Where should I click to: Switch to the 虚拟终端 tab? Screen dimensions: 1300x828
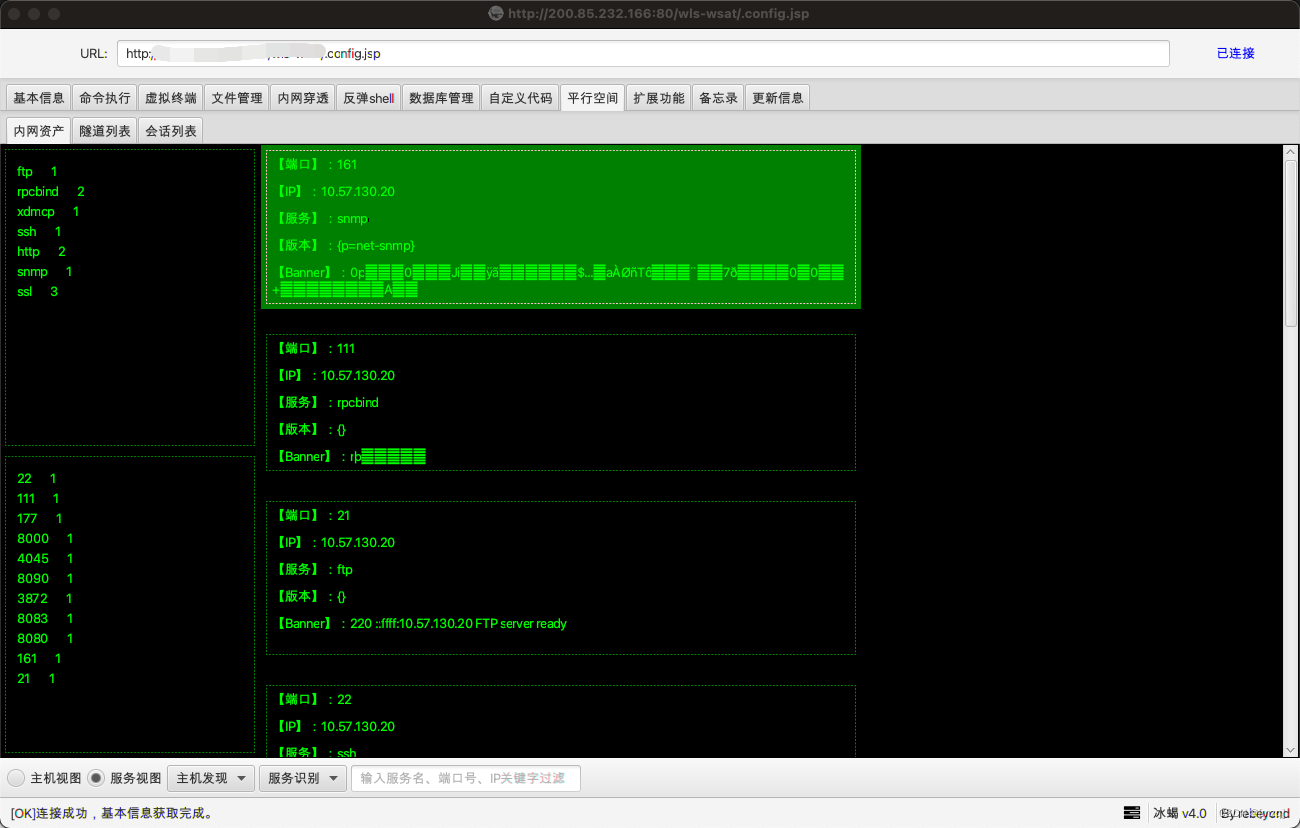point(170,97)
